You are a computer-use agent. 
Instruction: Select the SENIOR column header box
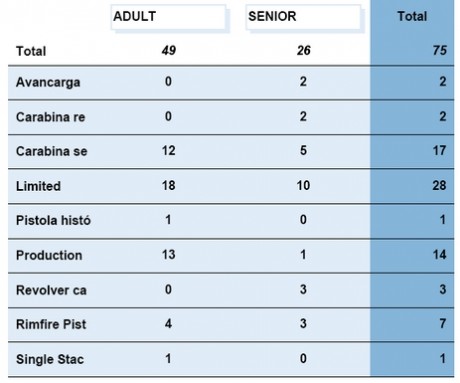[304, 17]
